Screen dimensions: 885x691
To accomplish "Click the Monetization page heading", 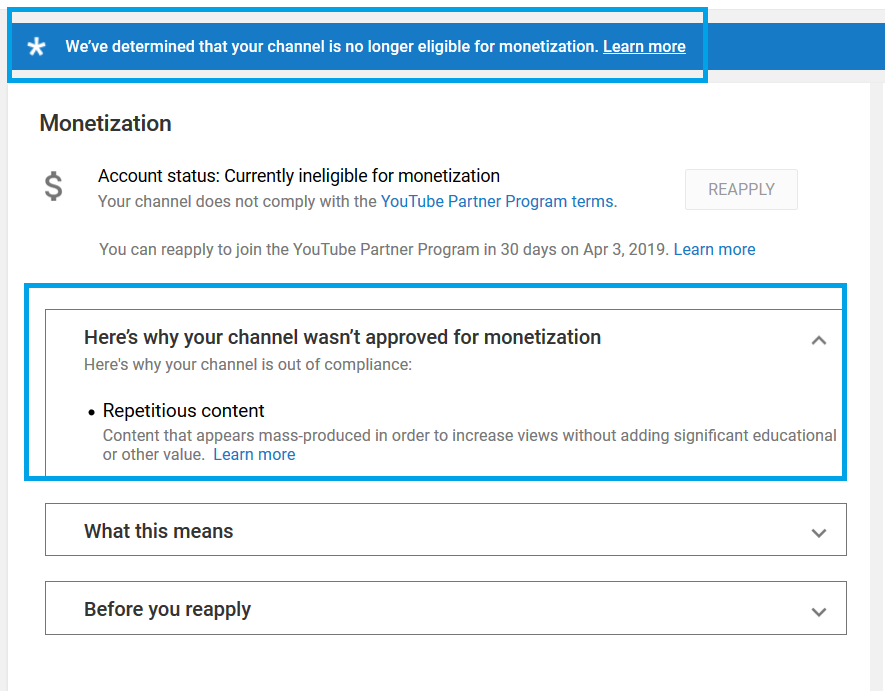I will click(106, 123).
